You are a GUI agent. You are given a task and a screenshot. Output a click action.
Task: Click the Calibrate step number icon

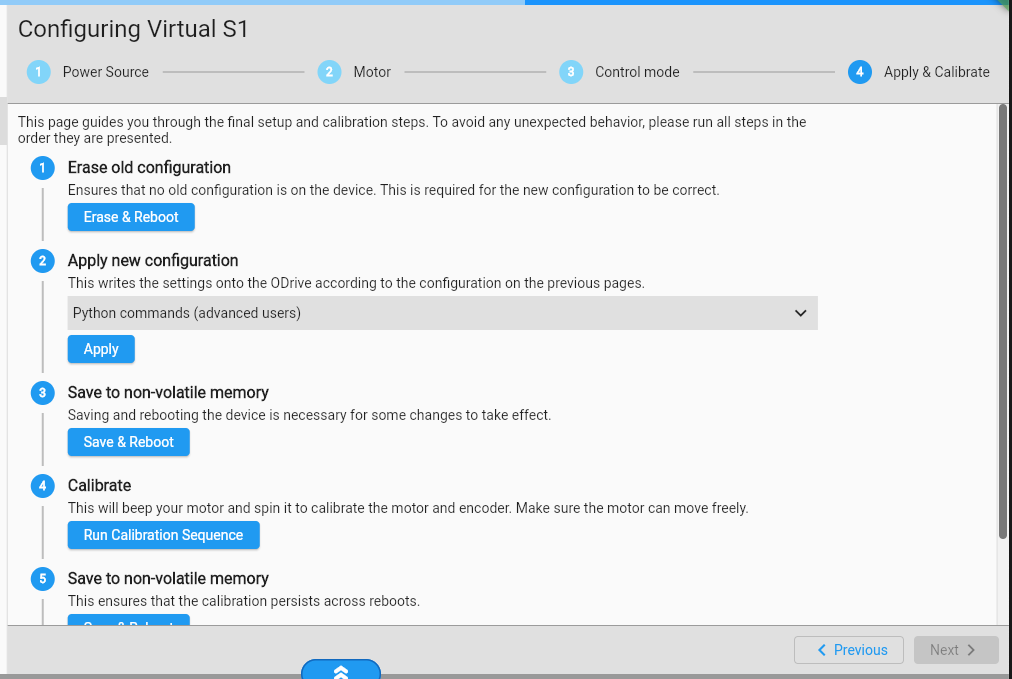coord(42,486)
